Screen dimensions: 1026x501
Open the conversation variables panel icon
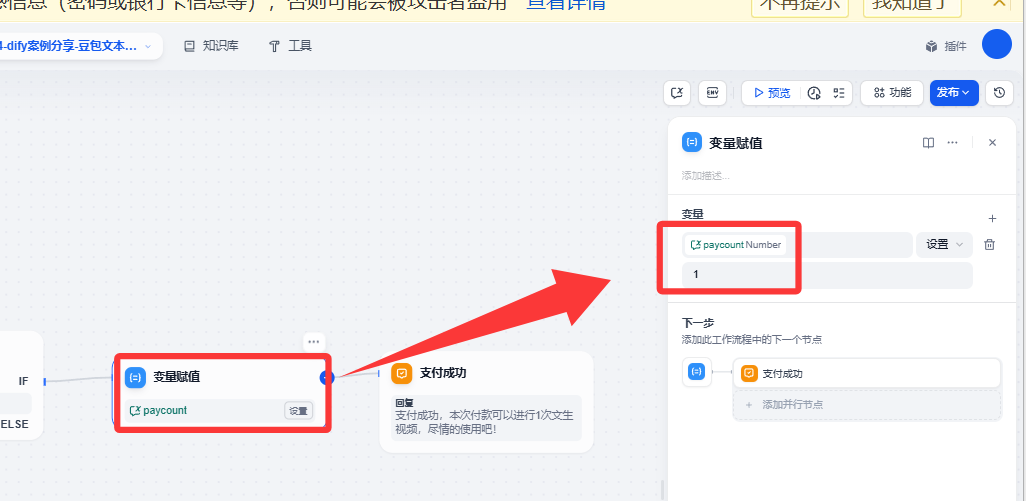tap(677, 93)
